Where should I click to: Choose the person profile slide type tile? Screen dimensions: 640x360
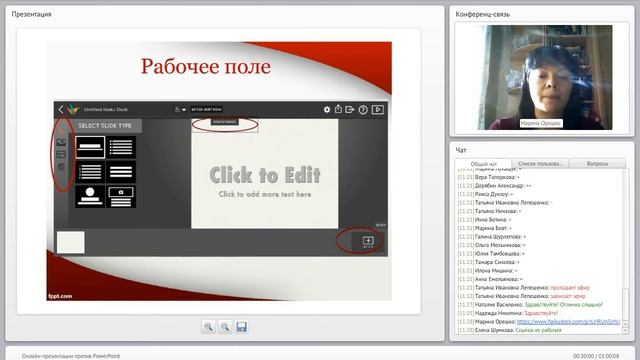click(x=90, y=196)
